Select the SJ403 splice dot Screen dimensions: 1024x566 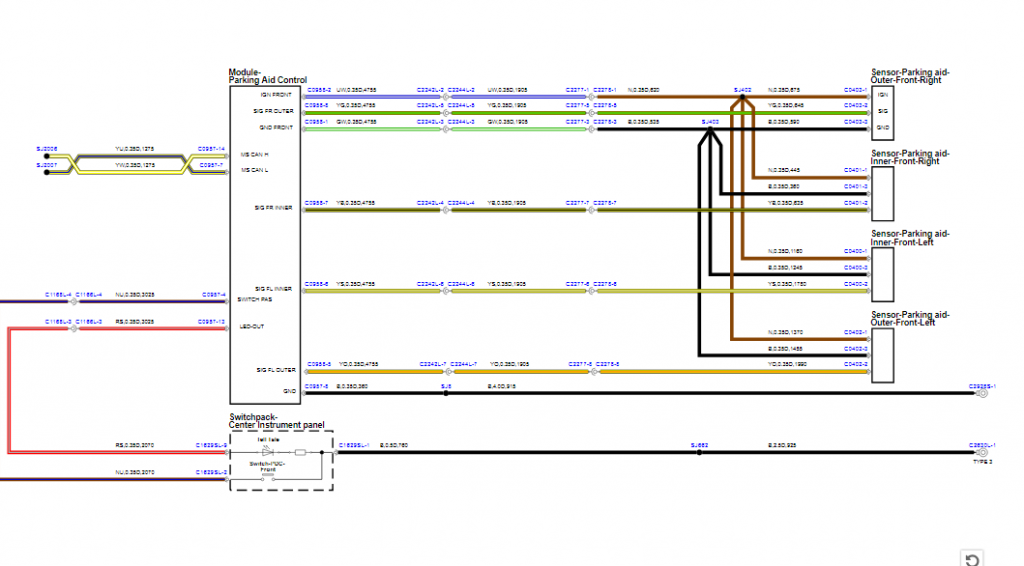(x=710, y=129)
